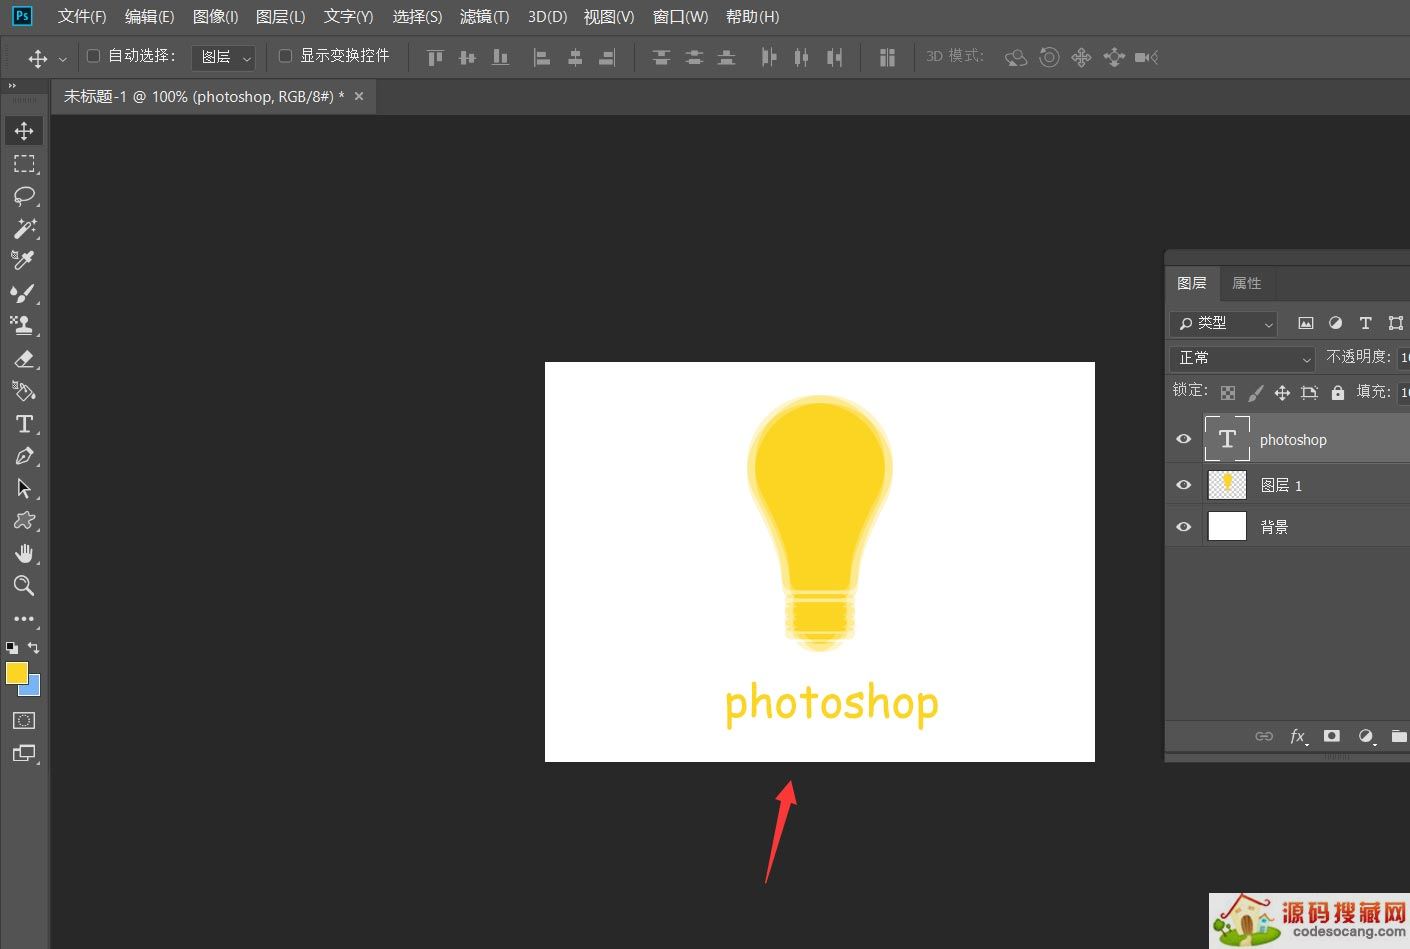Change screen mode from the toolbox
This screenshot has height=949, width=1410.
tap(24, 753)
